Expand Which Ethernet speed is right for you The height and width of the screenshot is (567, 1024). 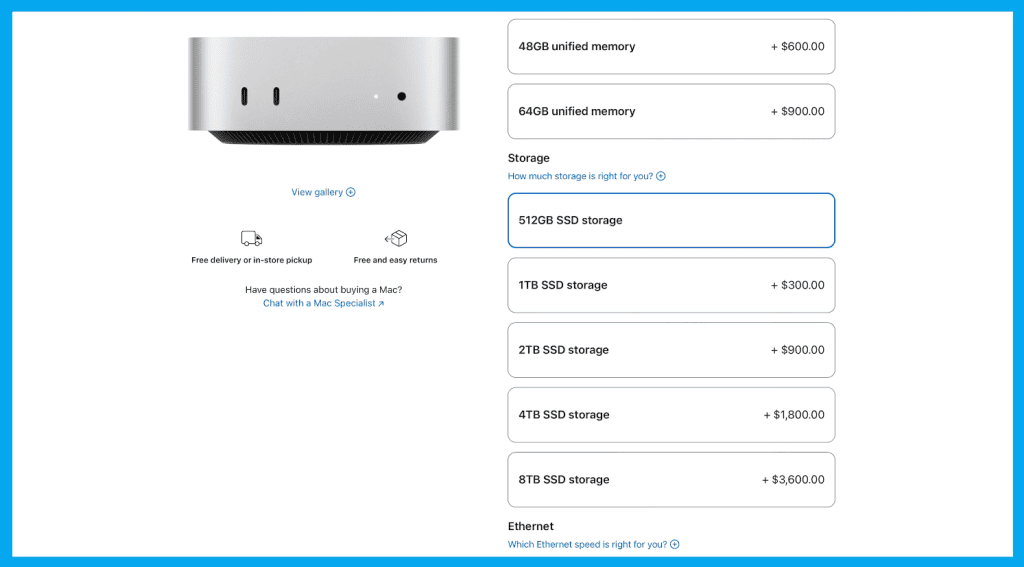tap(587, 544)
